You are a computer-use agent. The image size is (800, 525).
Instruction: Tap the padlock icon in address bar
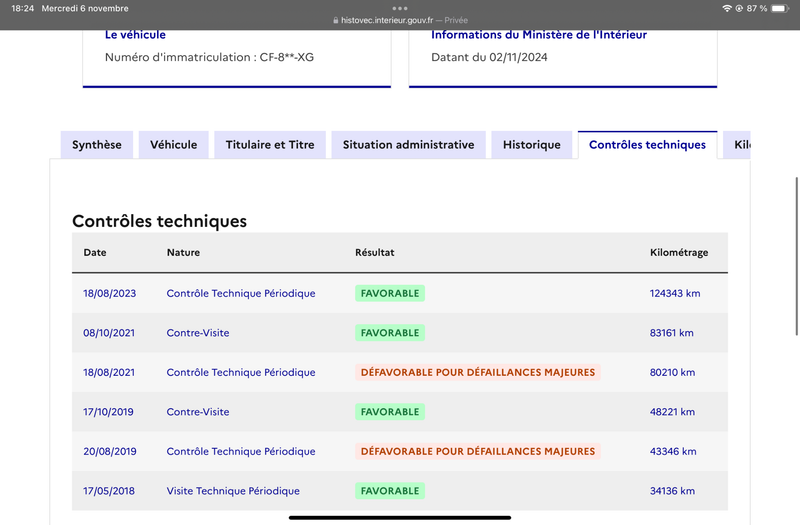coord(335,20)
